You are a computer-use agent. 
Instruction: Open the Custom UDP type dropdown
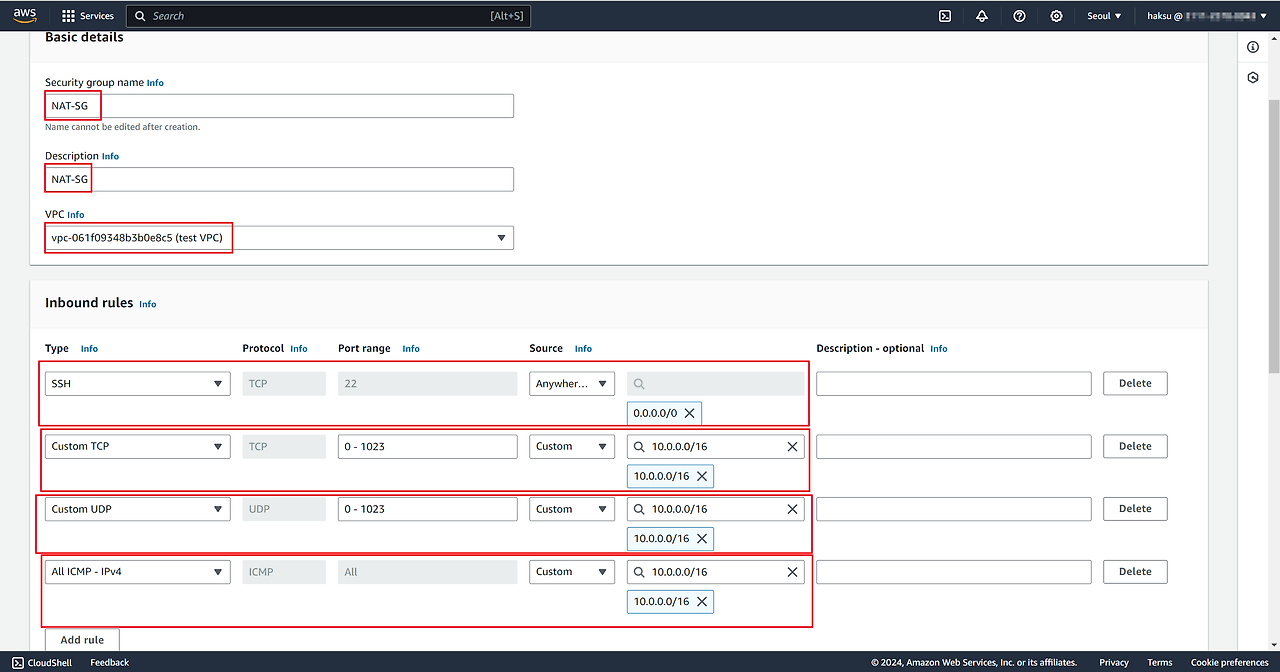pyautogui.click(x=137, y=509)
